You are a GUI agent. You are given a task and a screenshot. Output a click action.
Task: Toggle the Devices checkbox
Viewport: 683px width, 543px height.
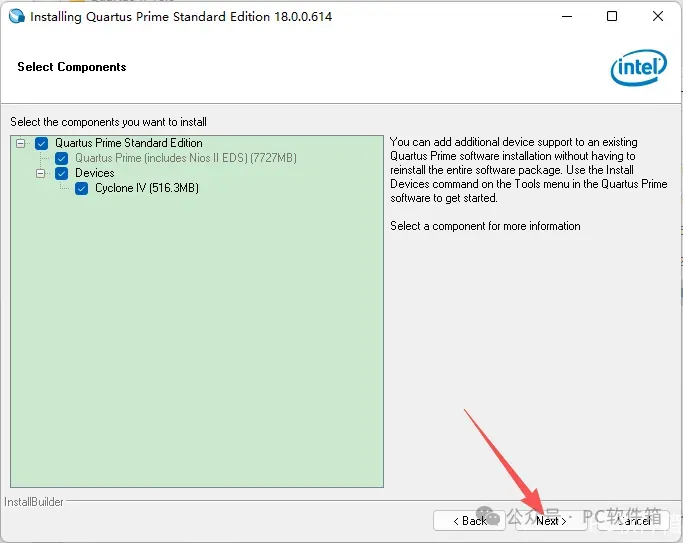point(61,173)
